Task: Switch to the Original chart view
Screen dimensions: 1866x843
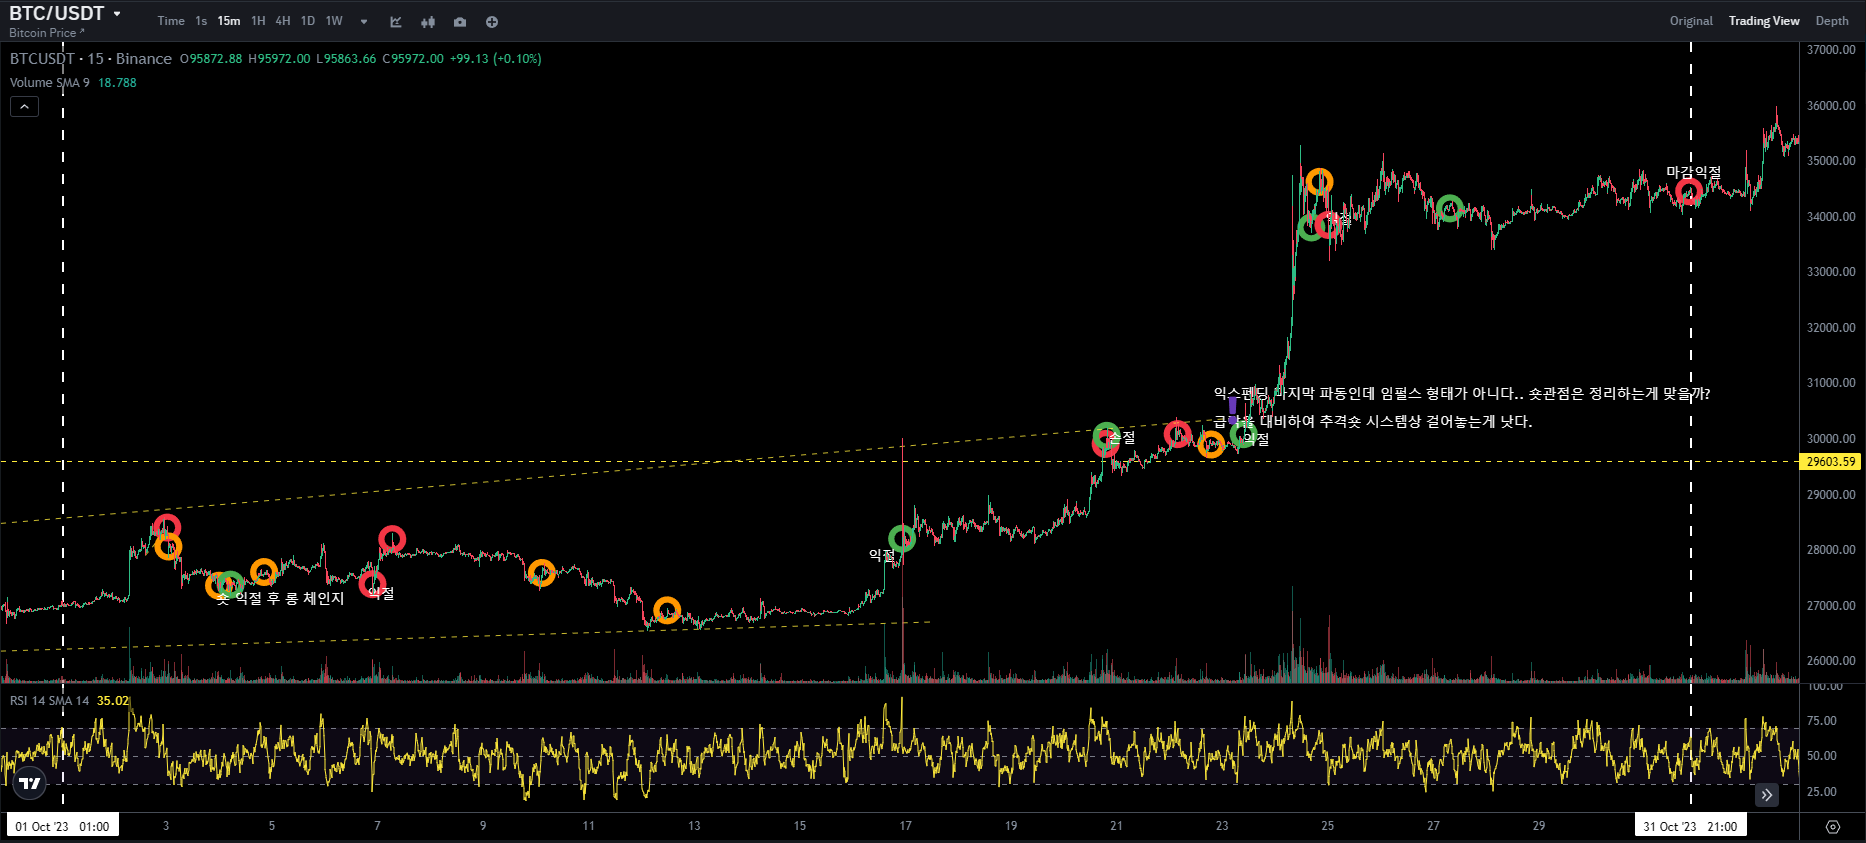Action: point(1691,21)
